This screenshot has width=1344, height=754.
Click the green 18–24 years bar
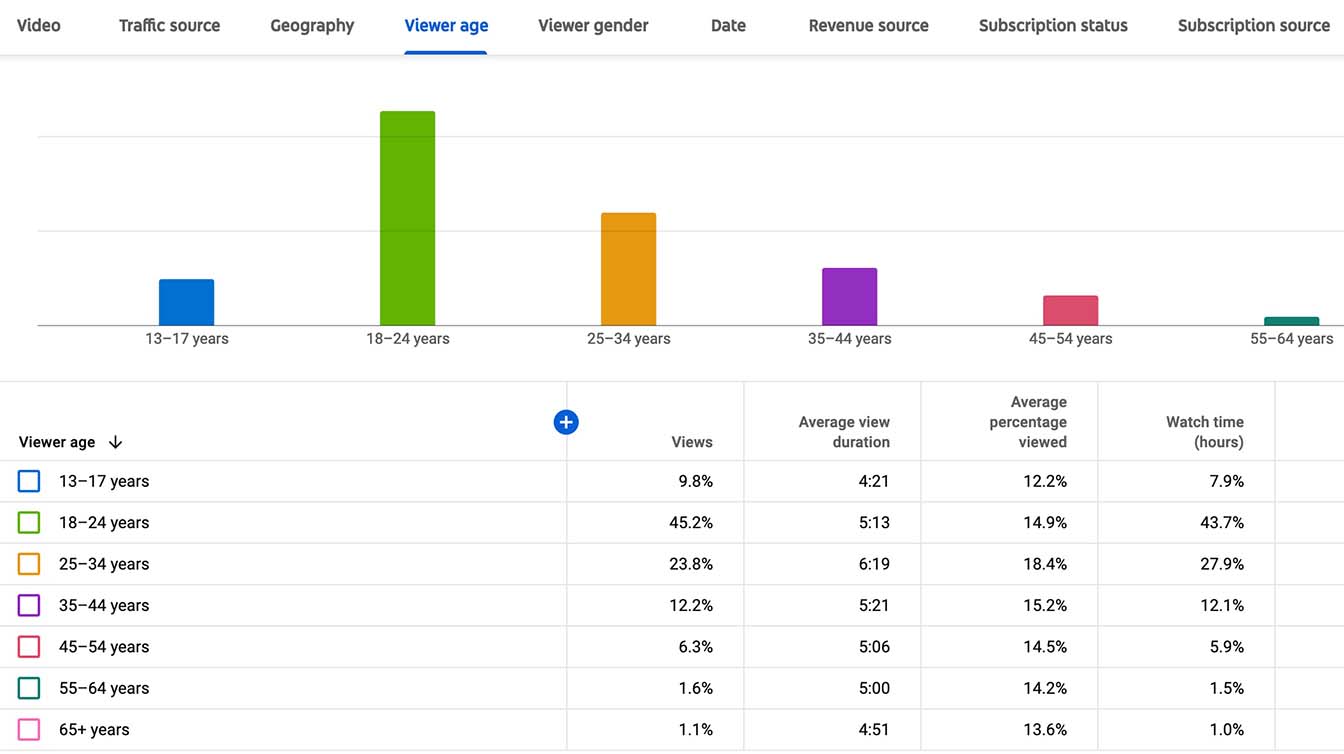(408, 218)
